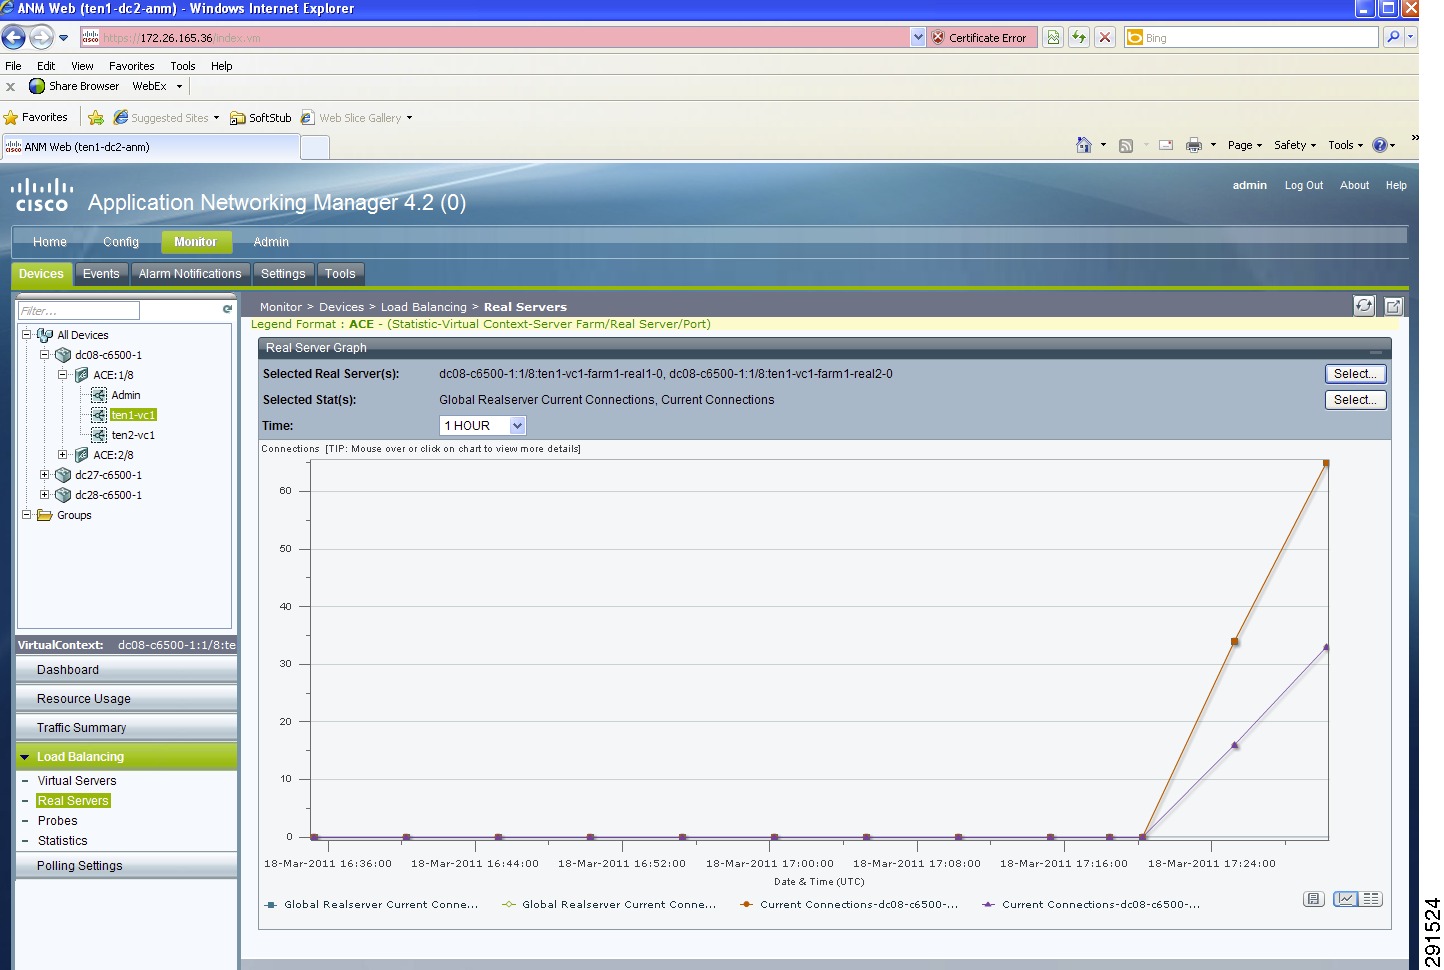Viewport: 1444px width, 970px height.
Task: Toggle Current Connections legend entry with purple marker
Action: (1091, 905)
